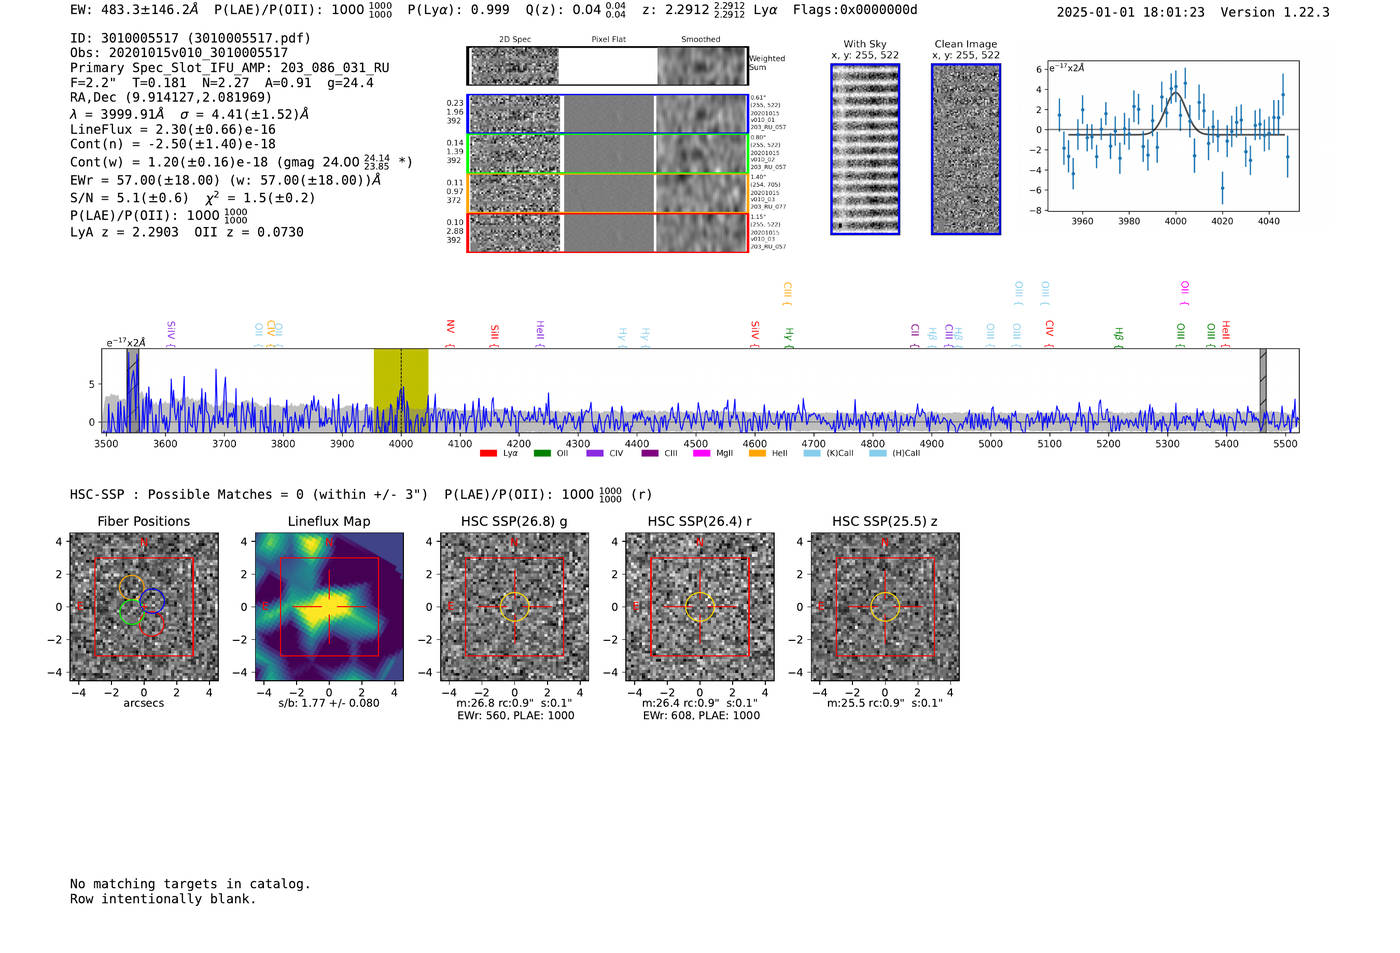Select the red-outlined 2D spectrum row
The image size is (1400, 953).
(x=608, y=232)
